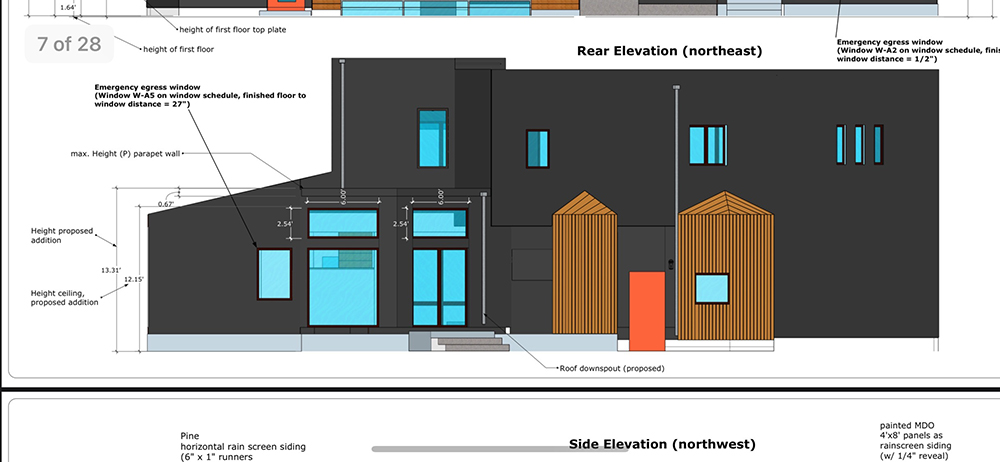Click the "Height ceiling, proposed addition" text

point(65,297)
